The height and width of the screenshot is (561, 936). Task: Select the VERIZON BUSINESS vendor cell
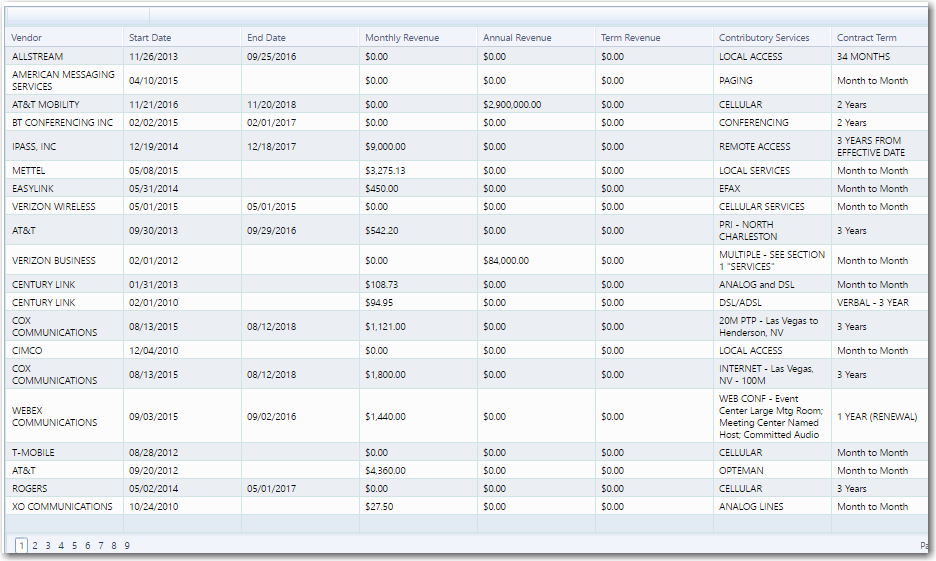[64, 260]
